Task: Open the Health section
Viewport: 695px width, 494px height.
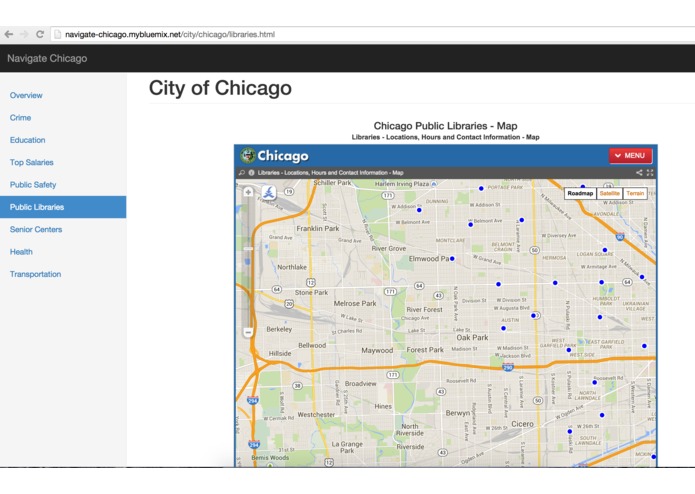Action: click(x=21, y=252)
